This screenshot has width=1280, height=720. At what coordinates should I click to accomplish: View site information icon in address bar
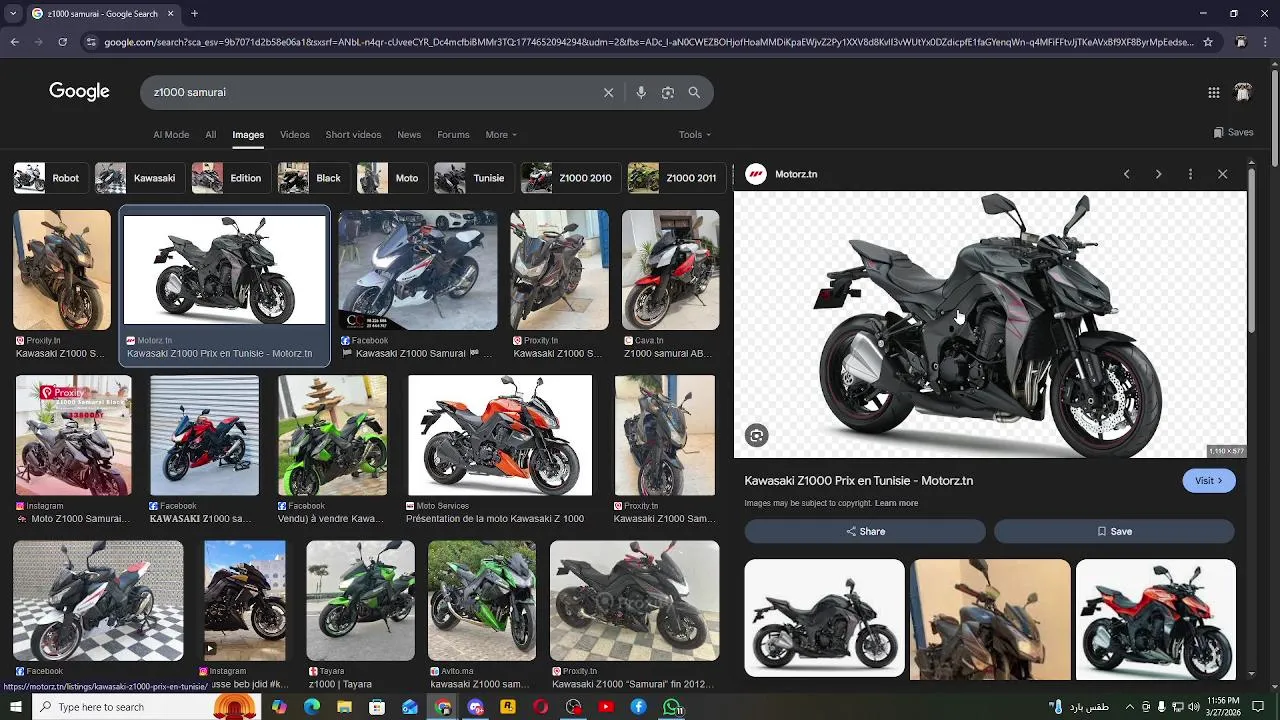(x=91, y=42)
